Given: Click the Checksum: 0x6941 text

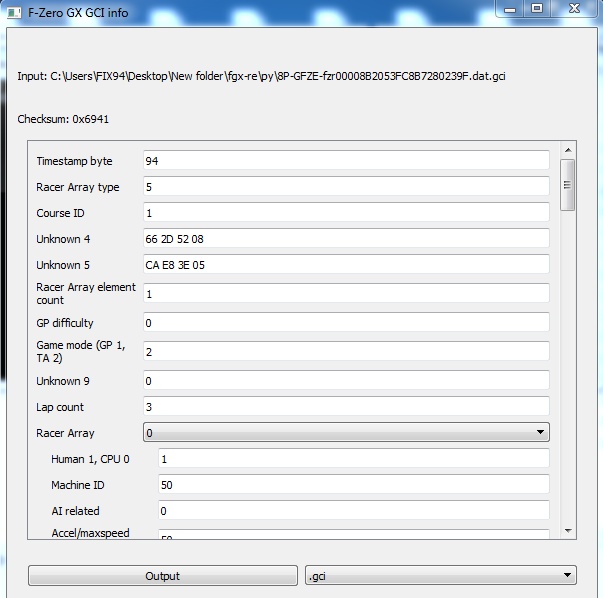Looking at the screenshot, I should click(63, 119).
